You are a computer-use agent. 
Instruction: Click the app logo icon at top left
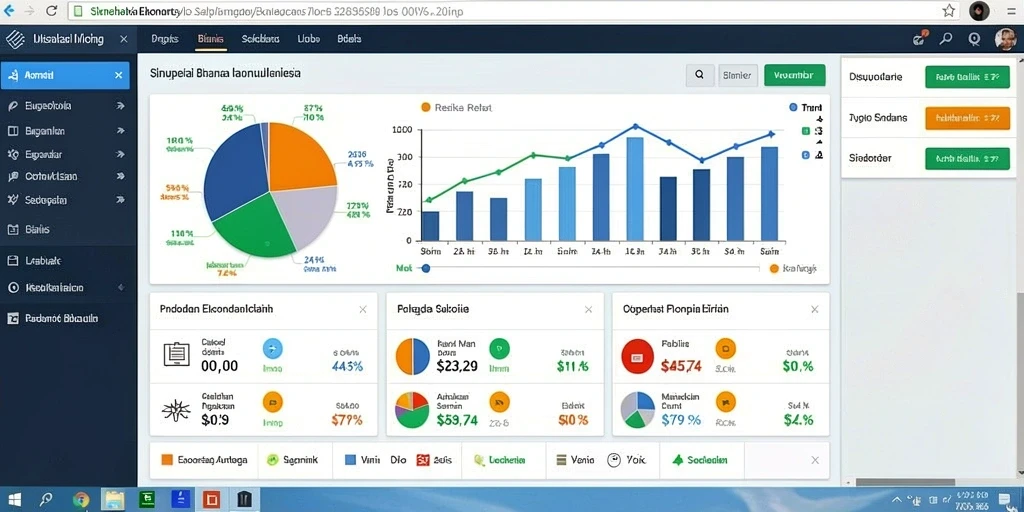point(14,39)
